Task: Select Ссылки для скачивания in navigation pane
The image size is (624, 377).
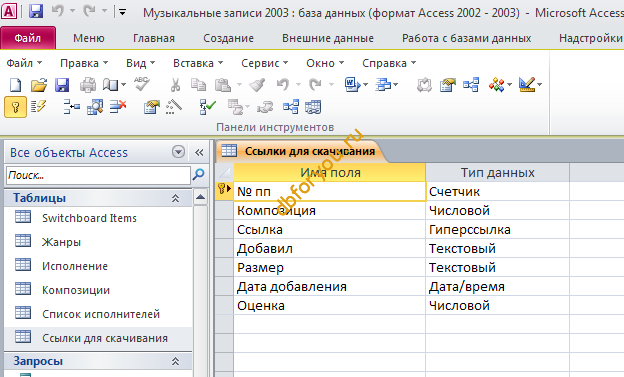Action: (x=98, y=338)
